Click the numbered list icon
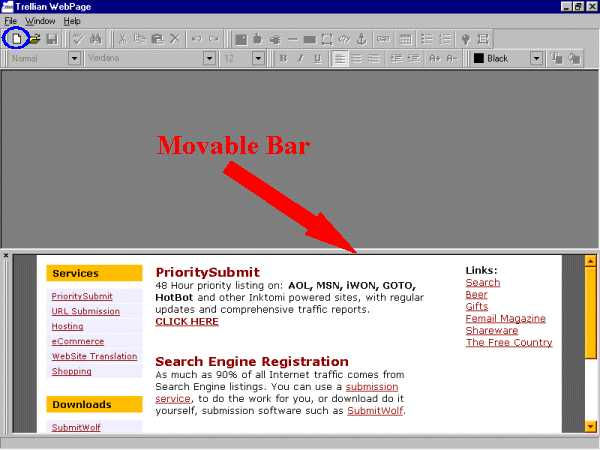The image size is (600, 450). tap(445, 39)
